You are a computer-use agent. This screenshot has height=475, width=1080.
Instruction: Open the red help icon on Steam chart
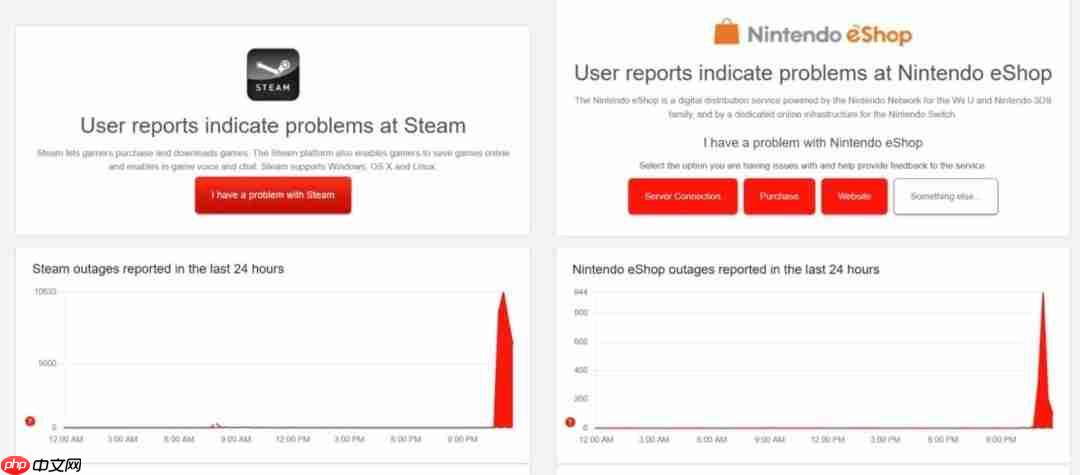[30, 421]
